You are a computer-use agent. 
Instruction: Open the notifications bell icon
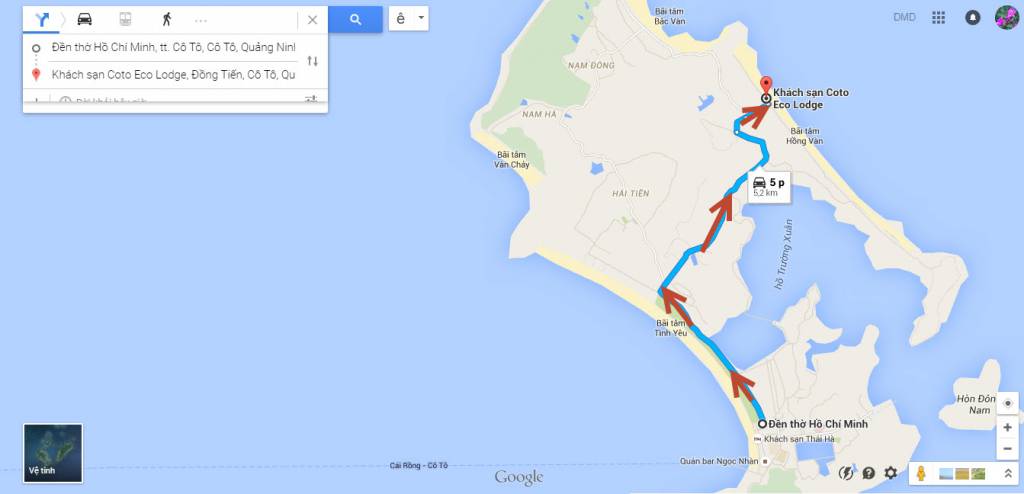972,18
